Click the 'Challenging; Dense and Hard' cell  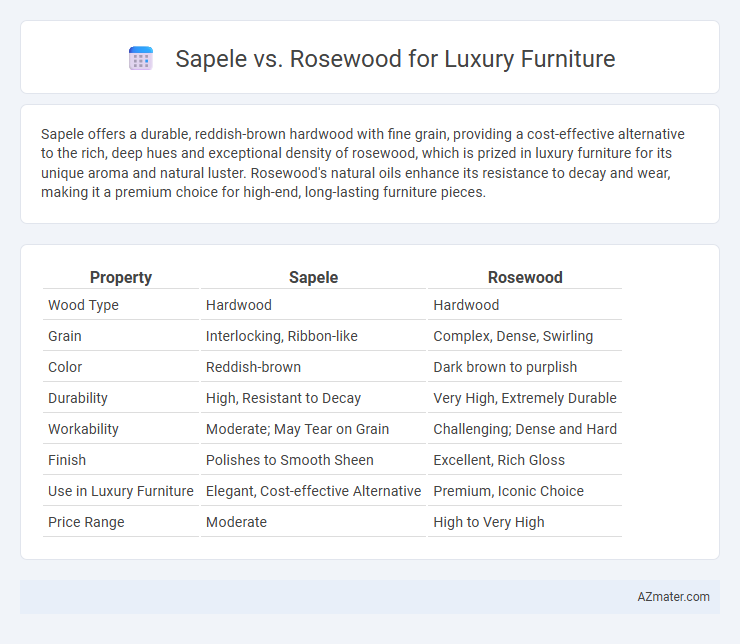pyautogui.click(x=525, y=429)
